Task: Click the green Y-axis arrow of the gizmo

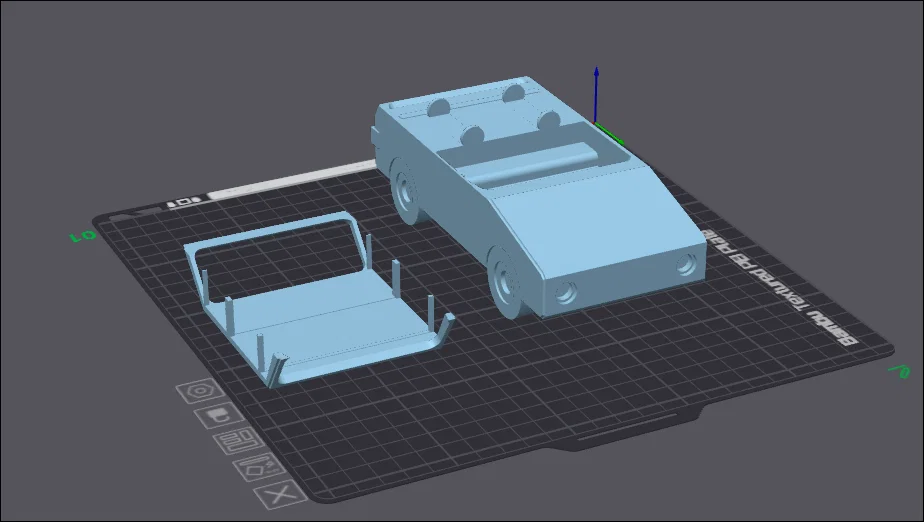Action: [610, 134]
